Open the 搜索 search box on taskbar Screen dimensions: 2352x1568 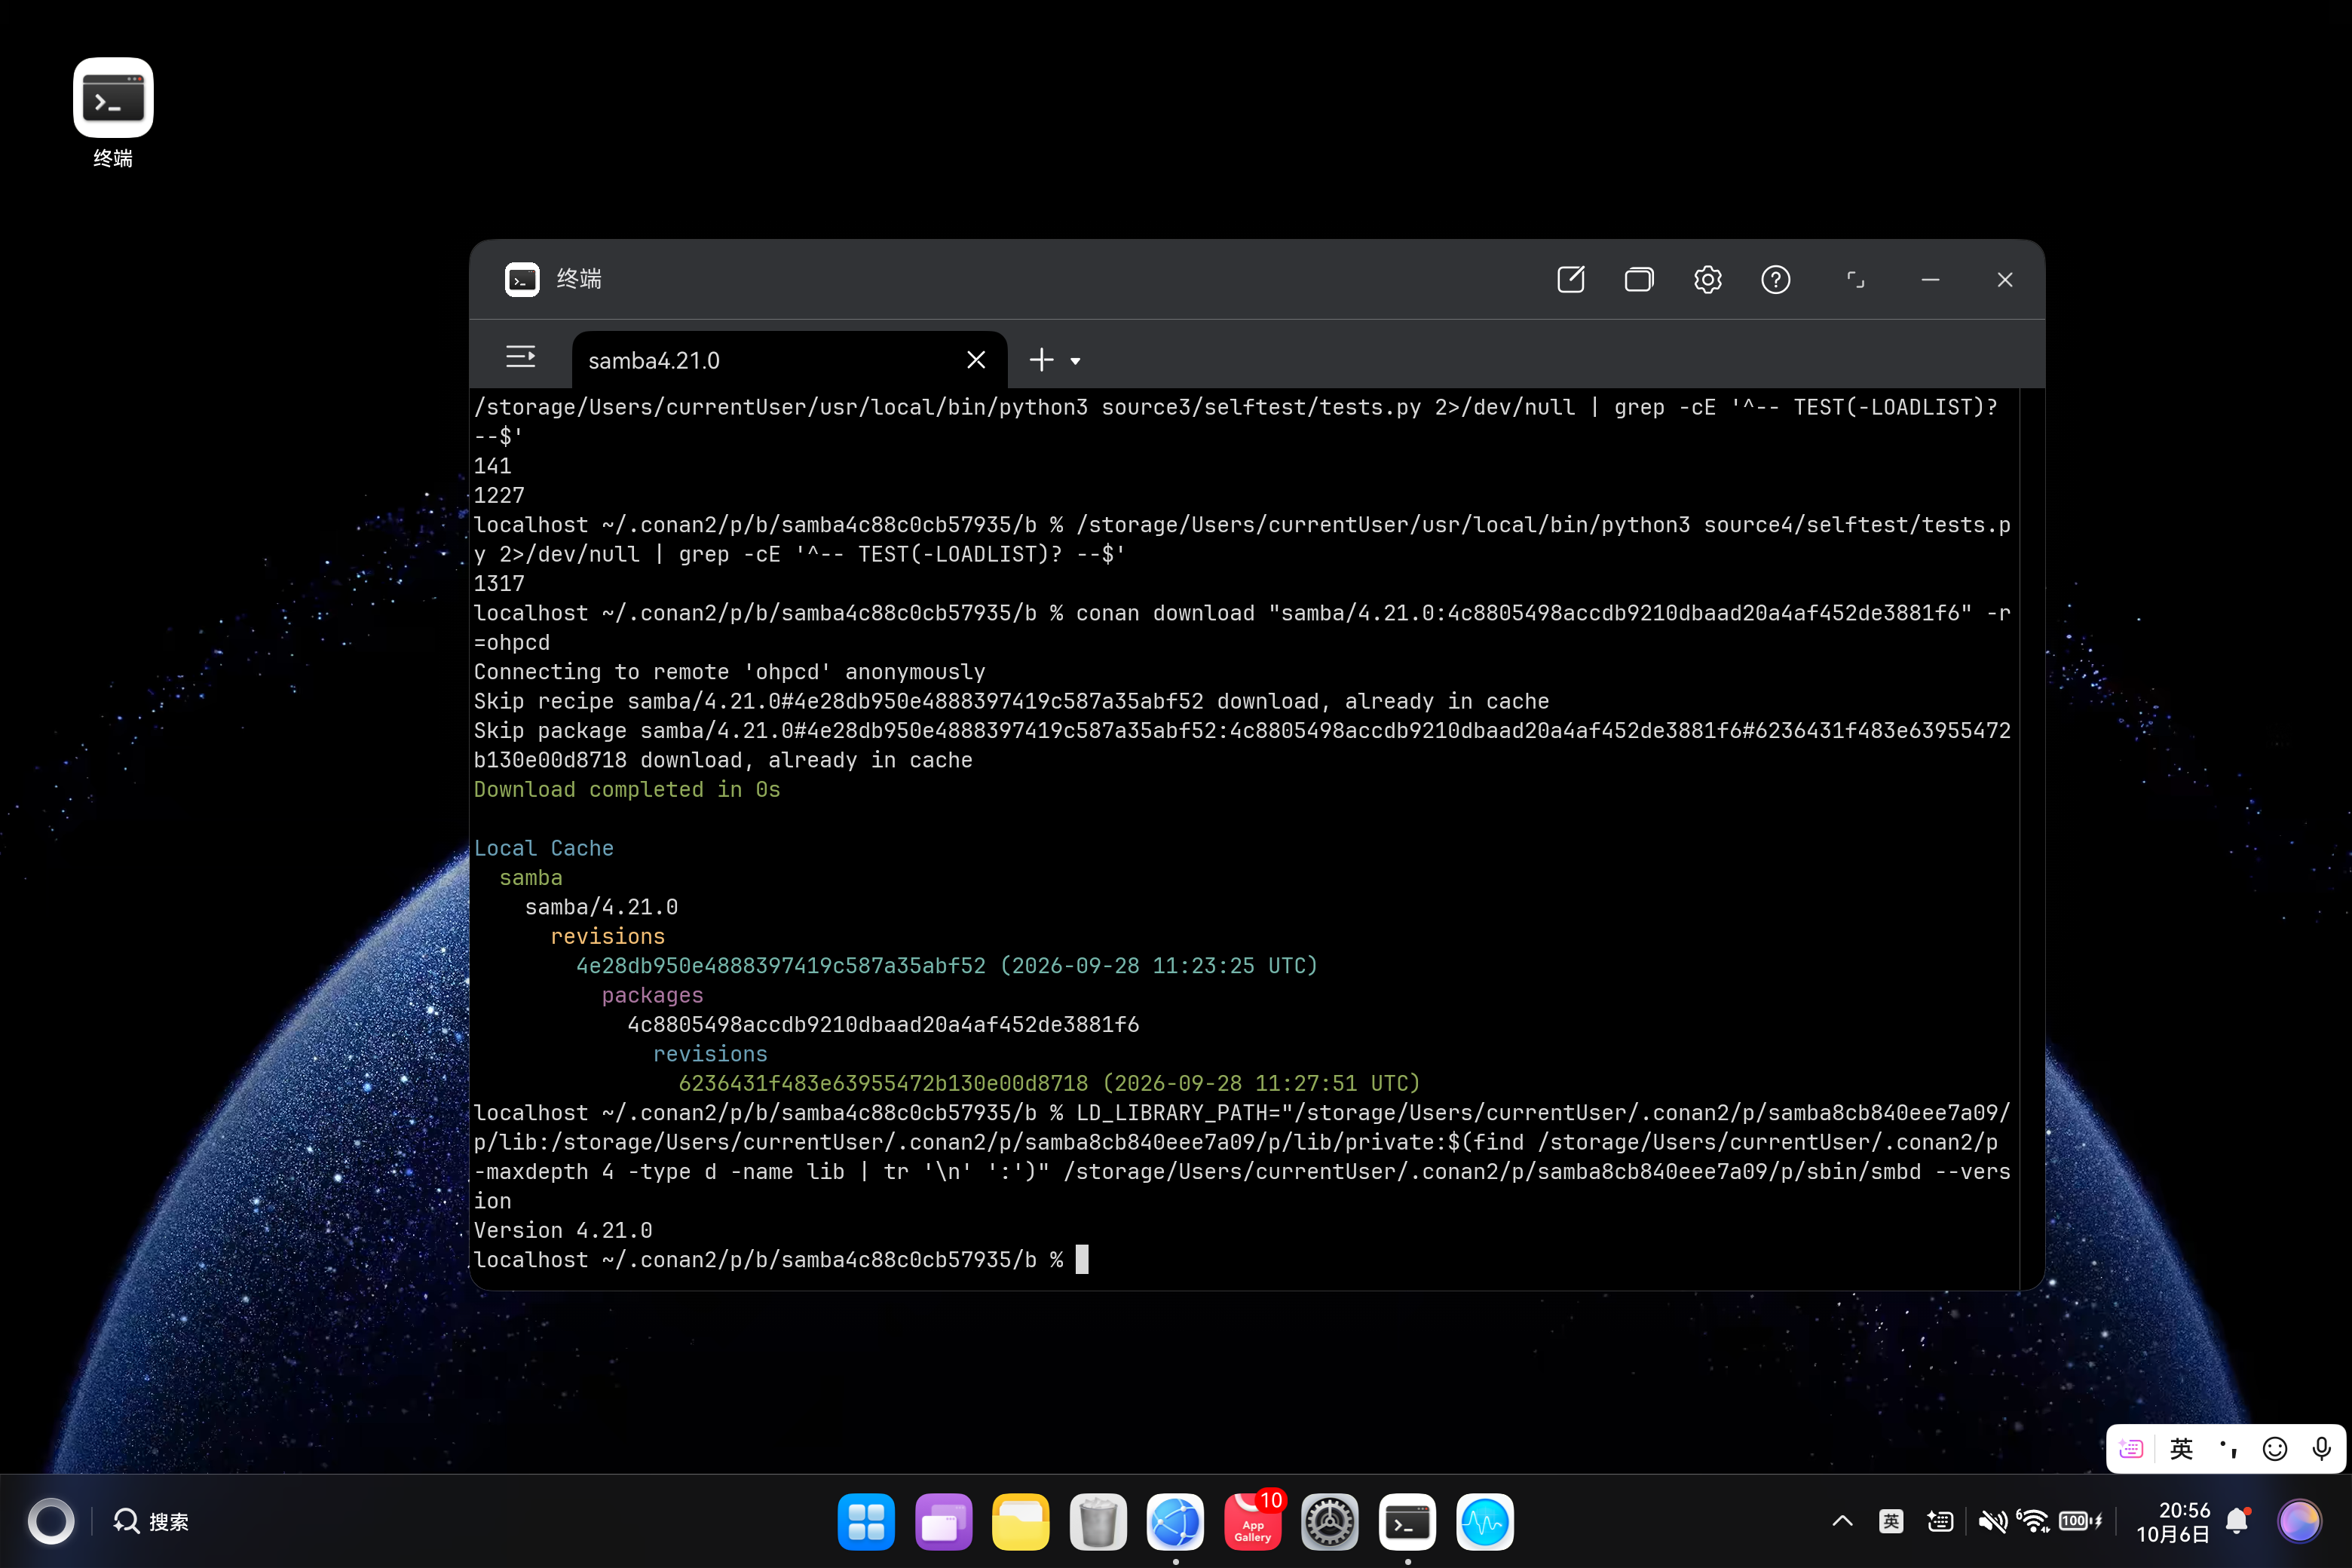[151, 1522]
